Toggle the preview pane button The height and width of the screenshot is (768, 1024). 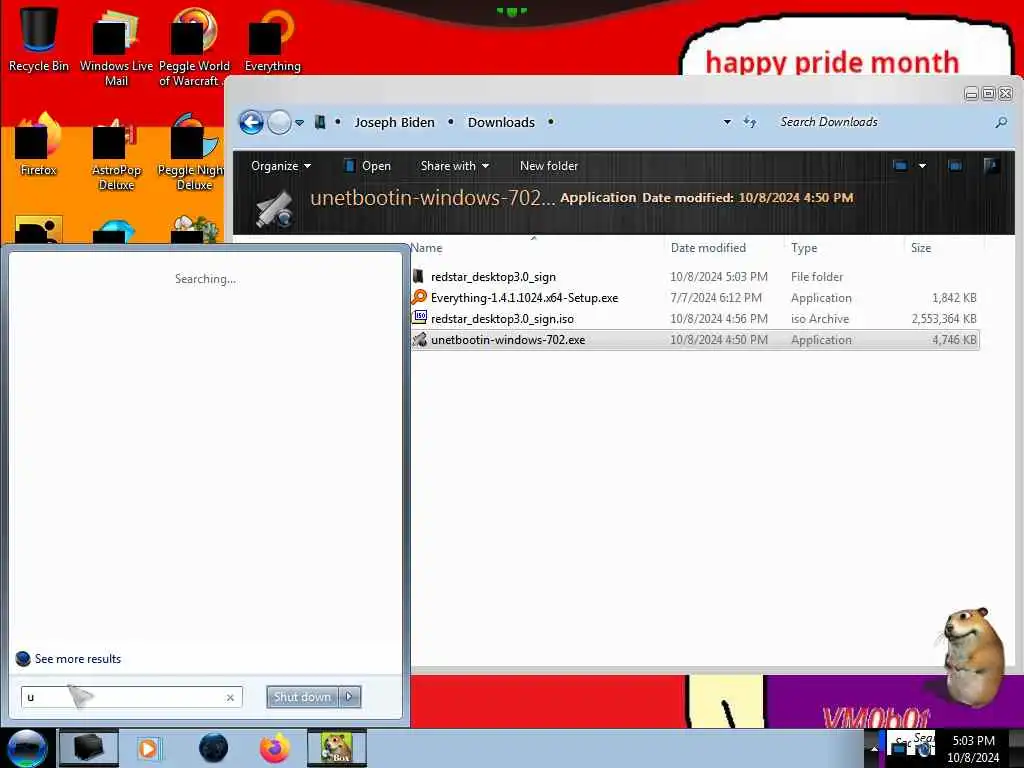pos(955,166)
